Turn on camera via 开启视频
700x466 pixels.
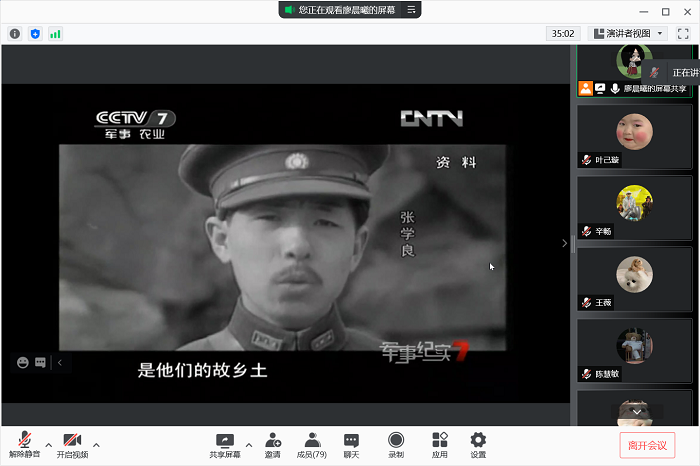point(72,445)
